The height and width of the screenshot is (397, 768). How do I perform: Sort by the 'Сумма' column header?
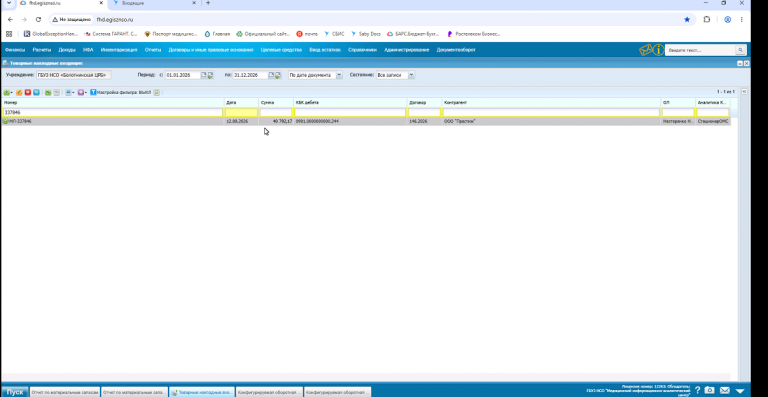[x=276, y=103]
